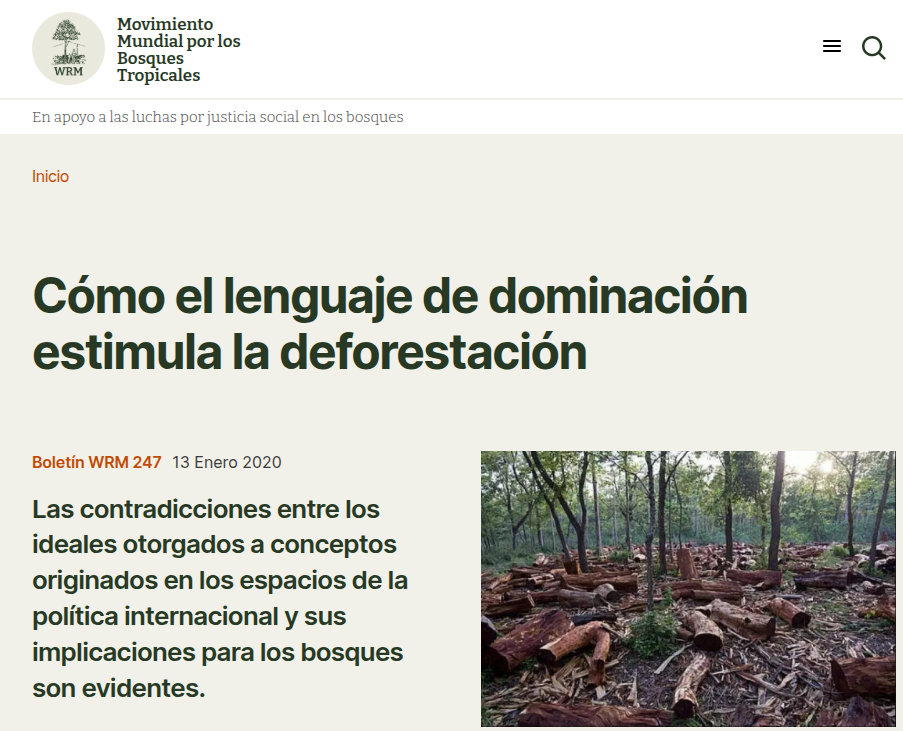Click the WRM tree logo

click(69, 48)
